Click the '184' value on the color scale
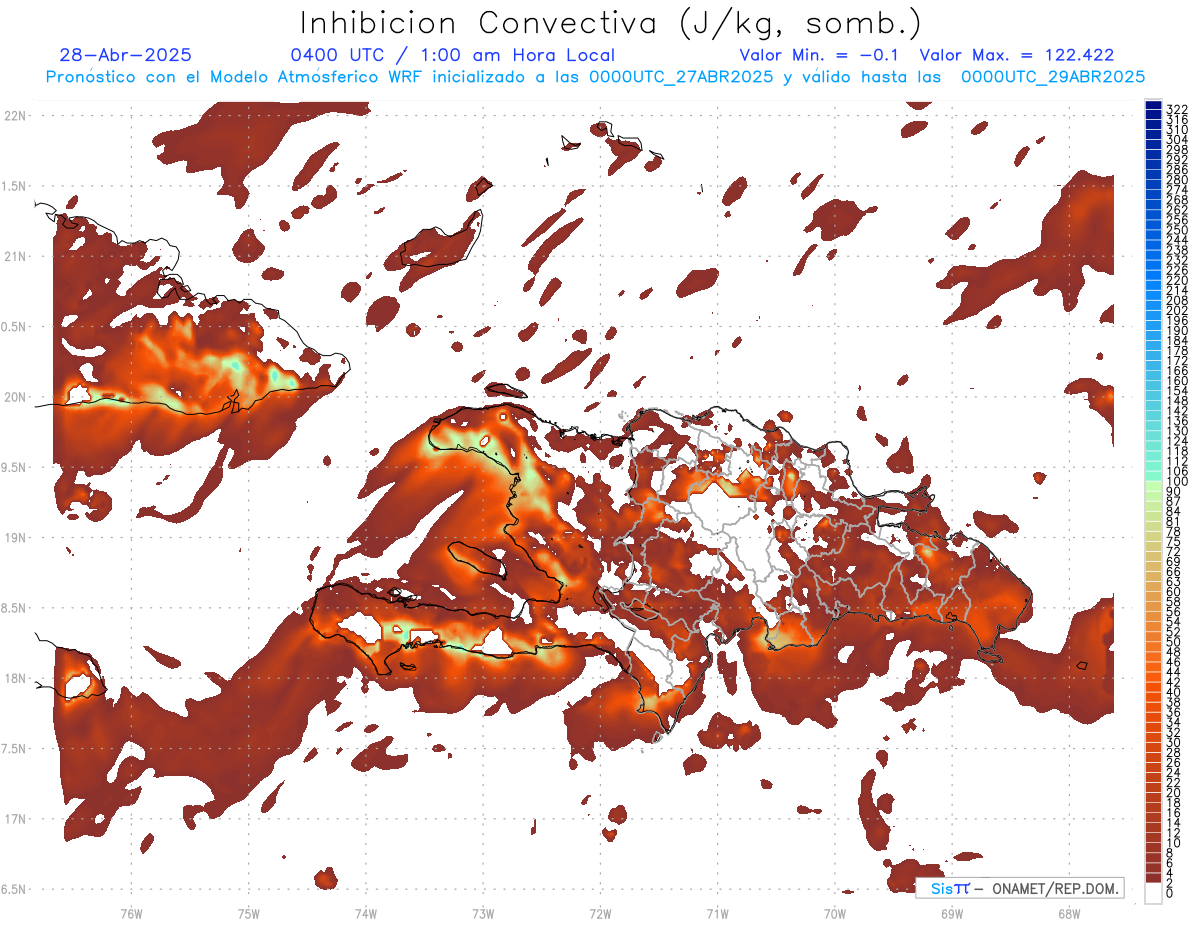Image resolution: width=1200 pixels, height=927 pixels. coord(1176,340)
